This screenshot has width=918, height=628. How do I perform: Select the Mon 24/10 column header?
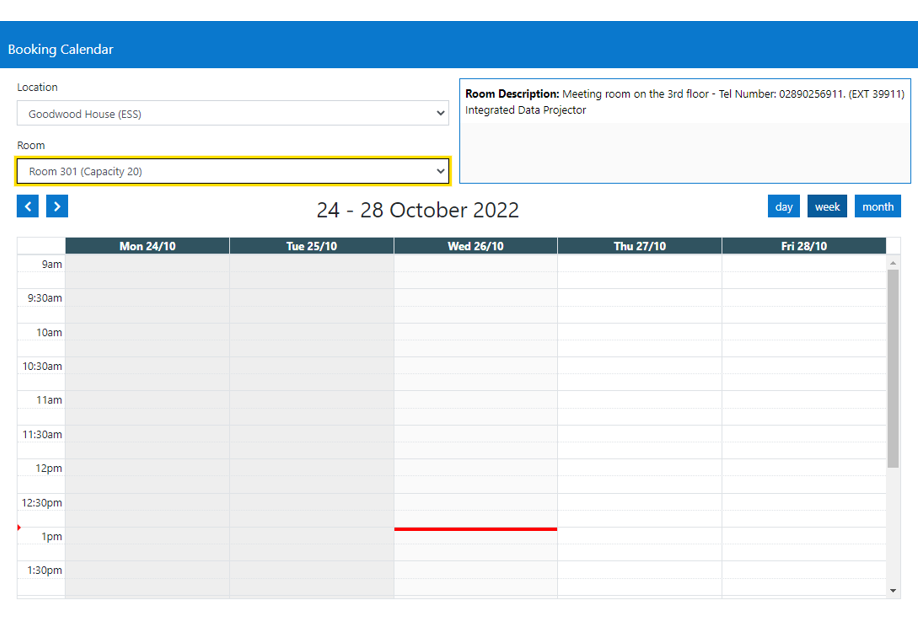(148, 246)
